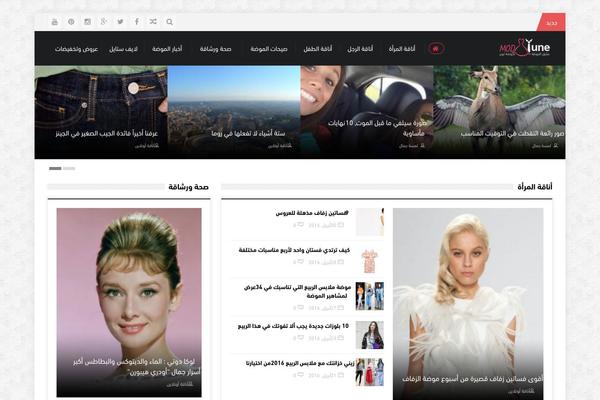Open the car selfie slider article

click(x=367, y=112)
